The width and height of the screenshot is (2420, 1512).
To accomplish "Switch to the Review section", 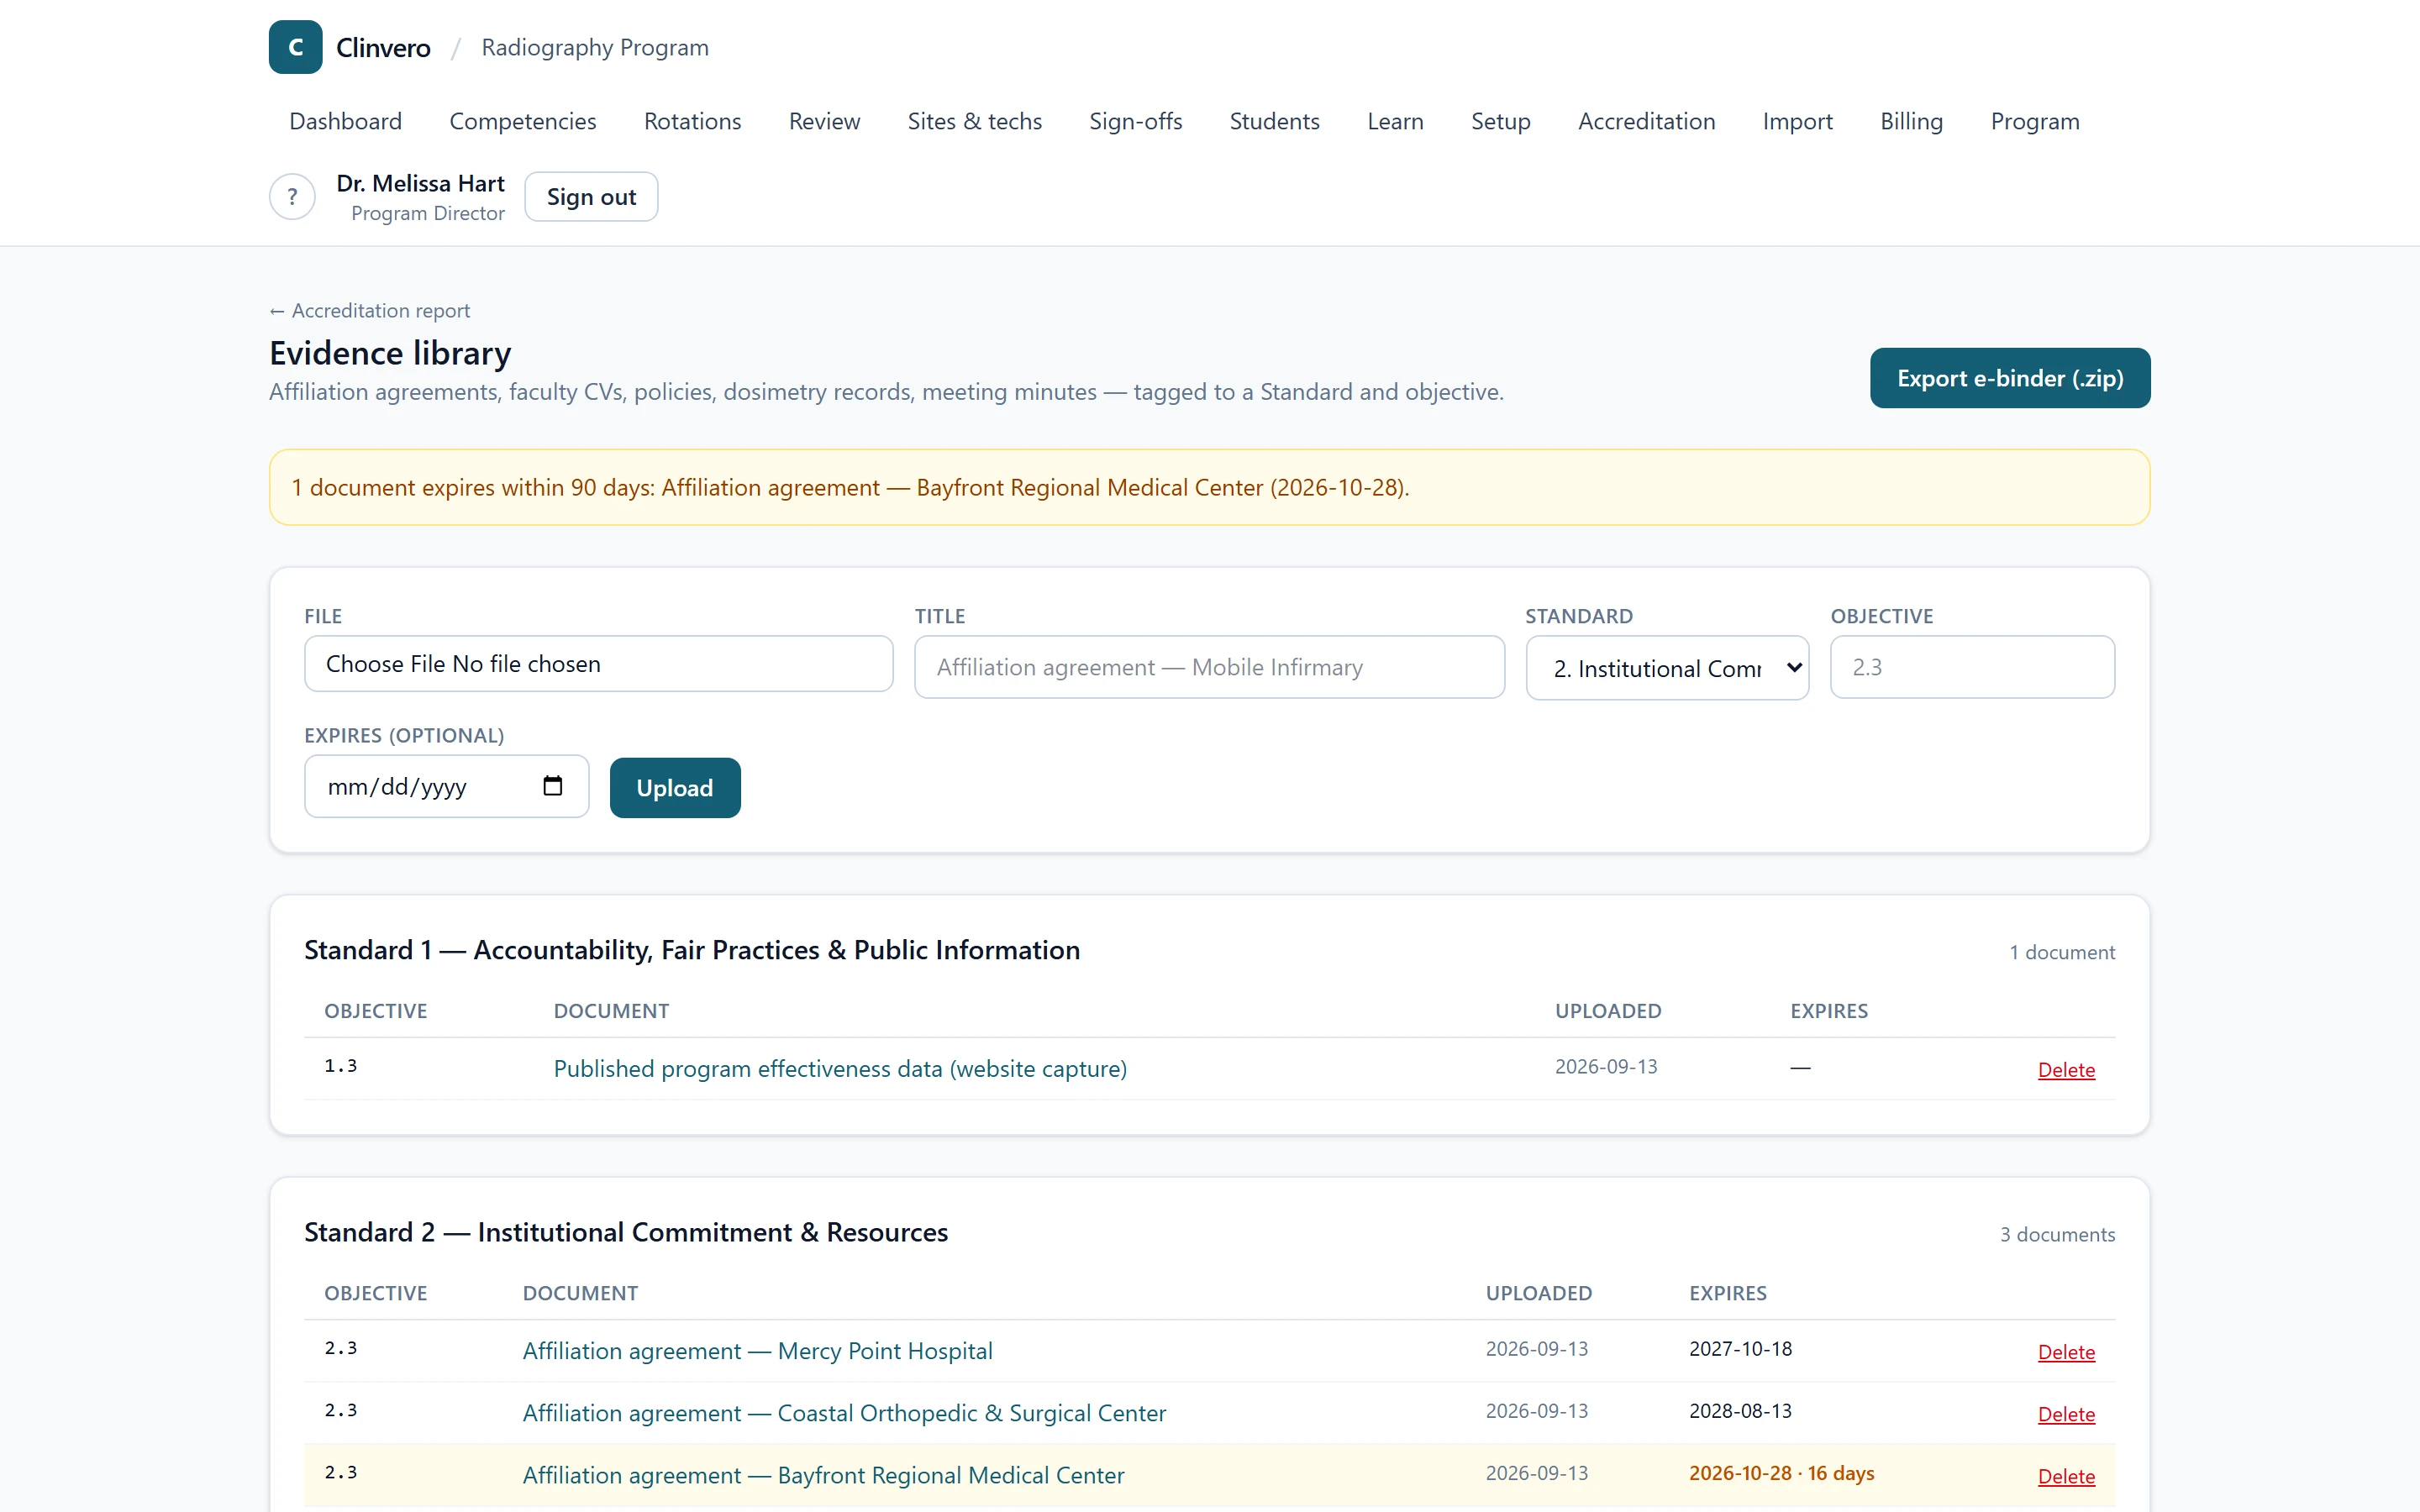I will tap(824, 121).
